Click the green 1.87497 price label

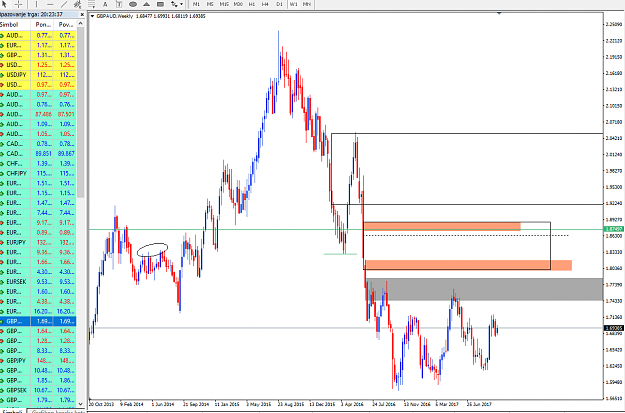pyautogui.click(x=614, y=229)
